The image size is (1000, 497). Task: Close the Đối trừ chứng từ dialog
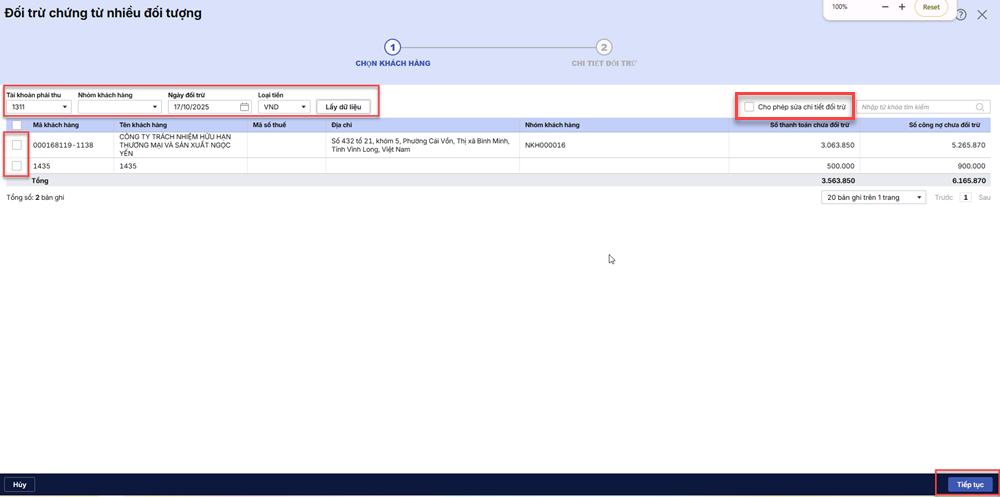click(982, 15)
